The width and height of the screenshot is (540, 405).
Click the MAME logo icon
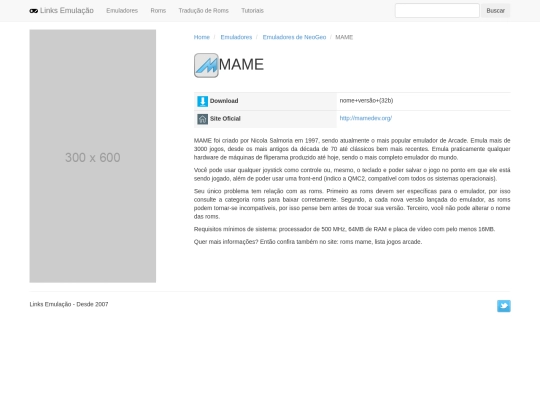206,65
